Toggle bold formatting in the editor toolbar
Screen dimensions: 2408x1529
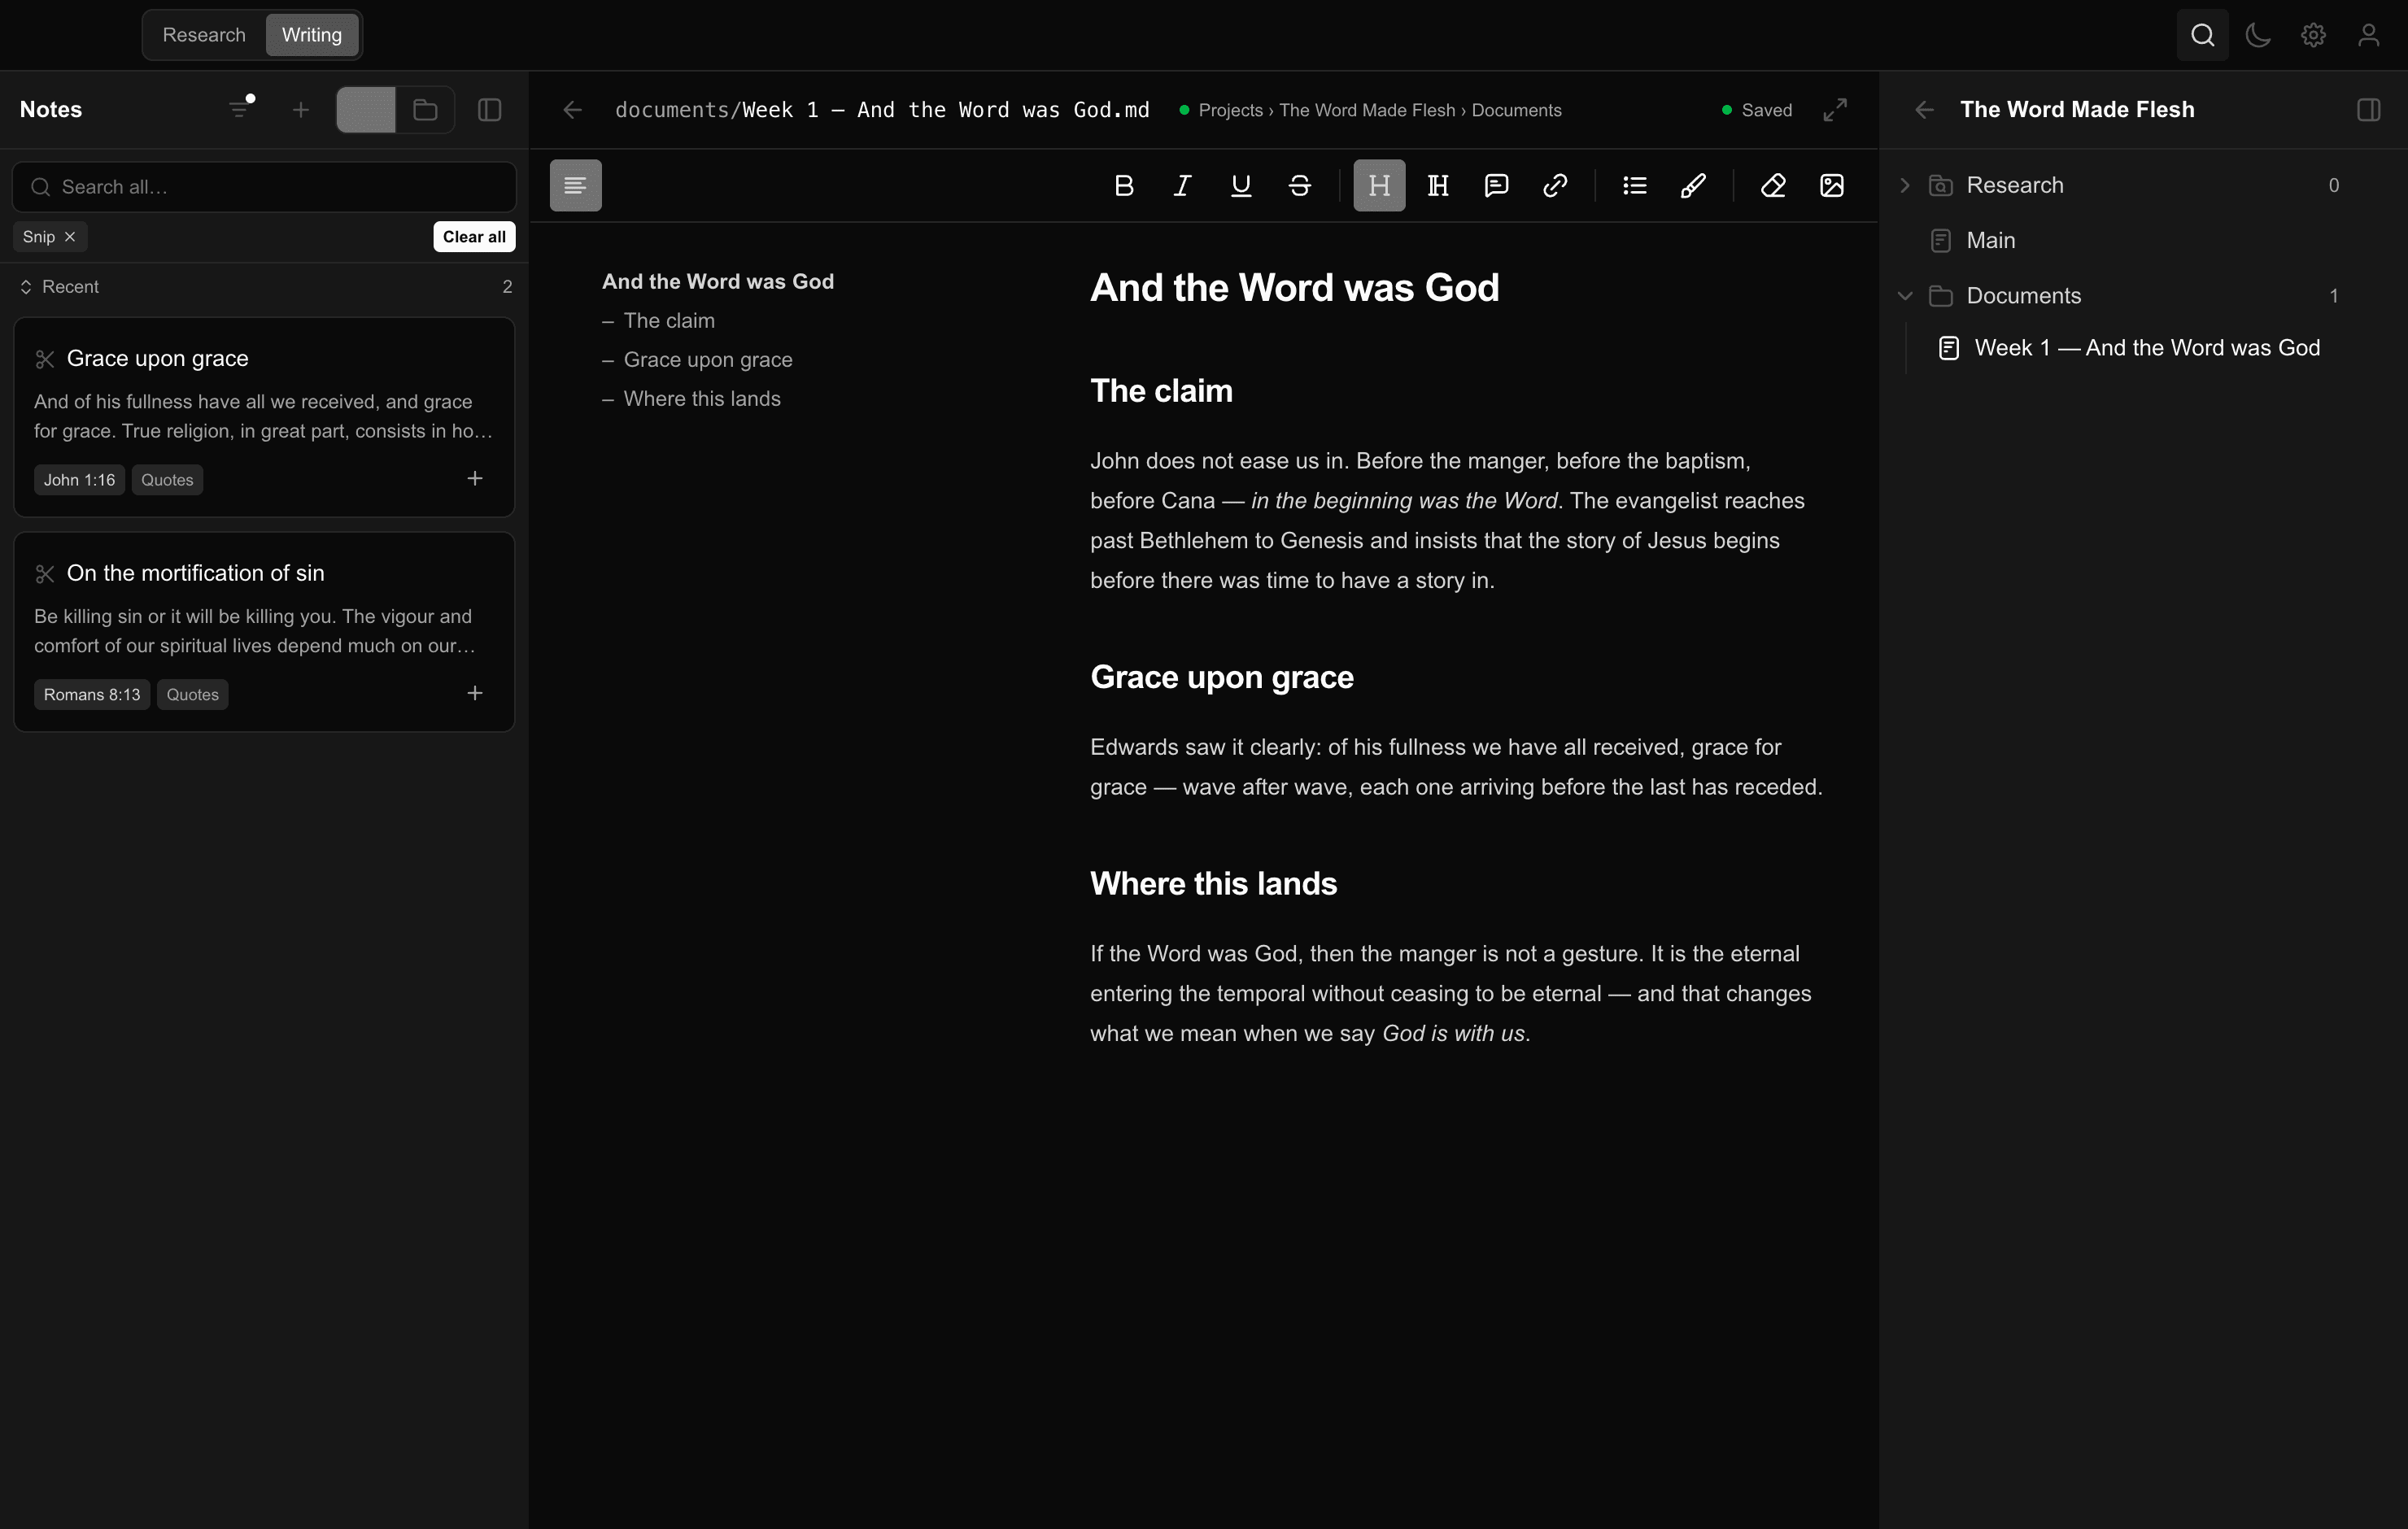click(1124, 185)
